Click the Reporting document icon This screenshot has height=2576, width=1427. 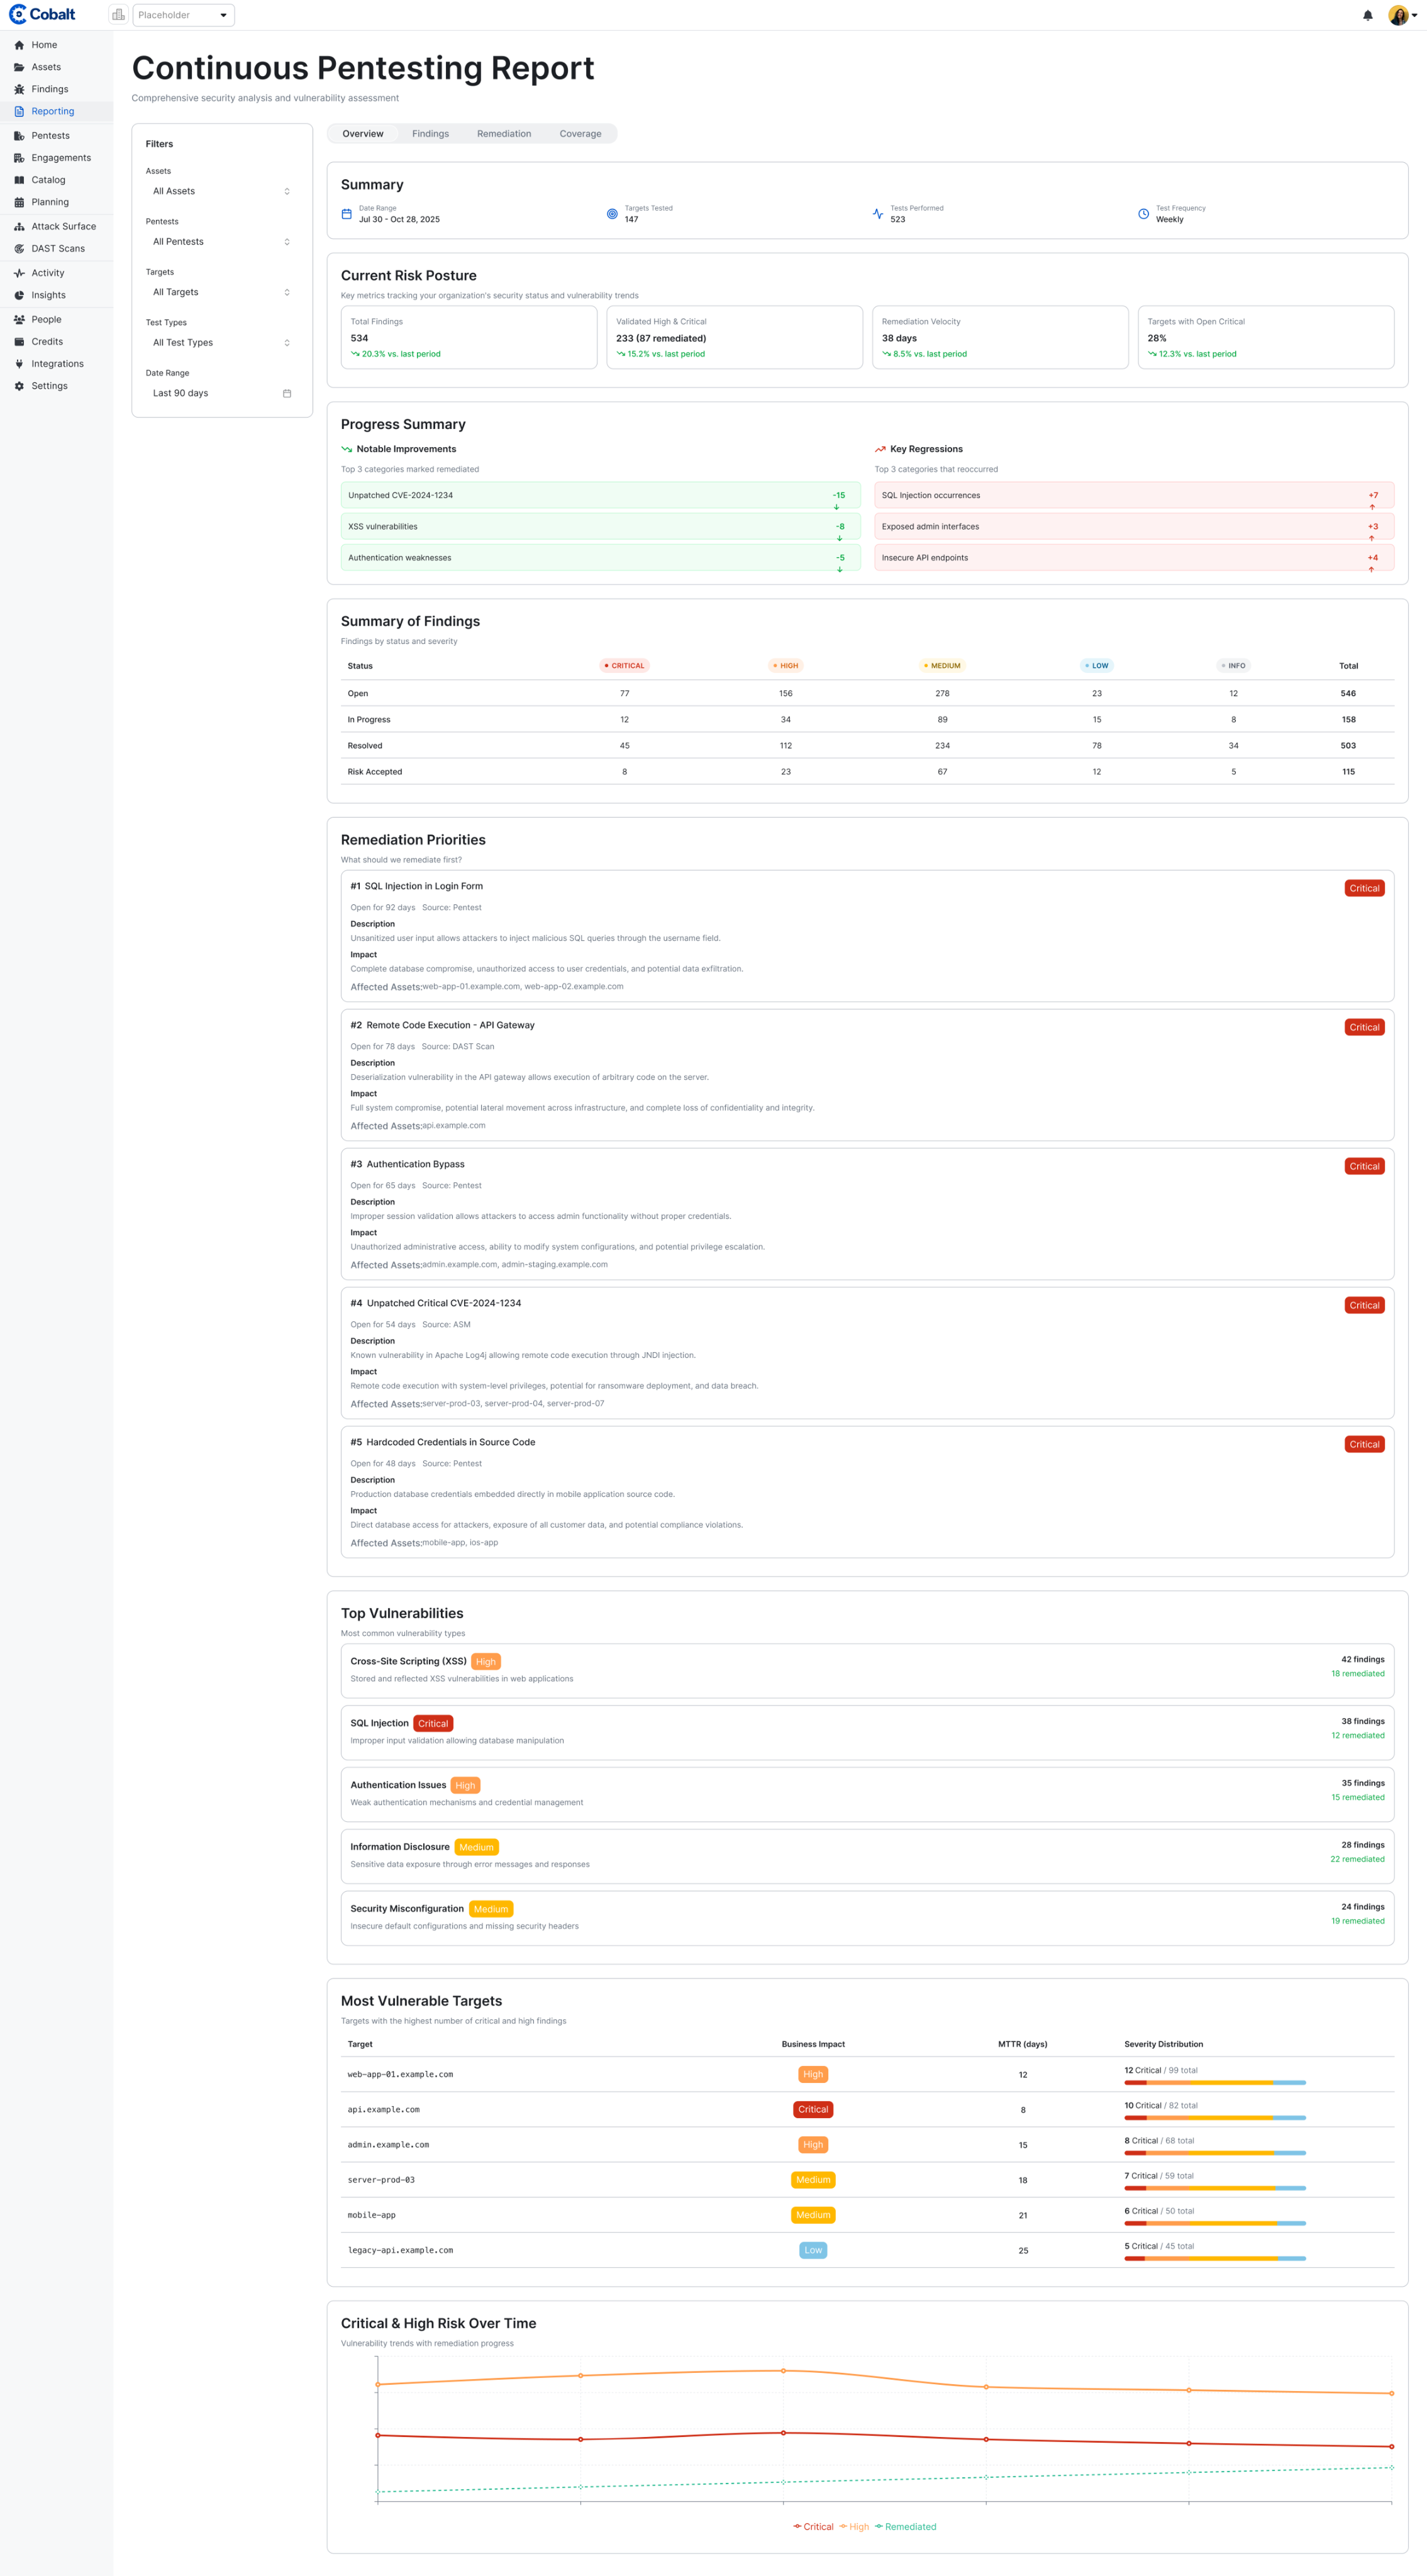(x=19, y=111)
